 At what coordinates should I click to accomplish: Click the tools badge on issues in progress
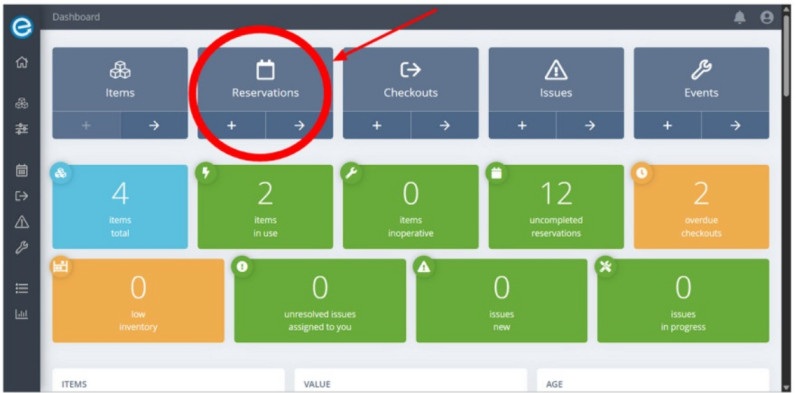pos(605,267)
